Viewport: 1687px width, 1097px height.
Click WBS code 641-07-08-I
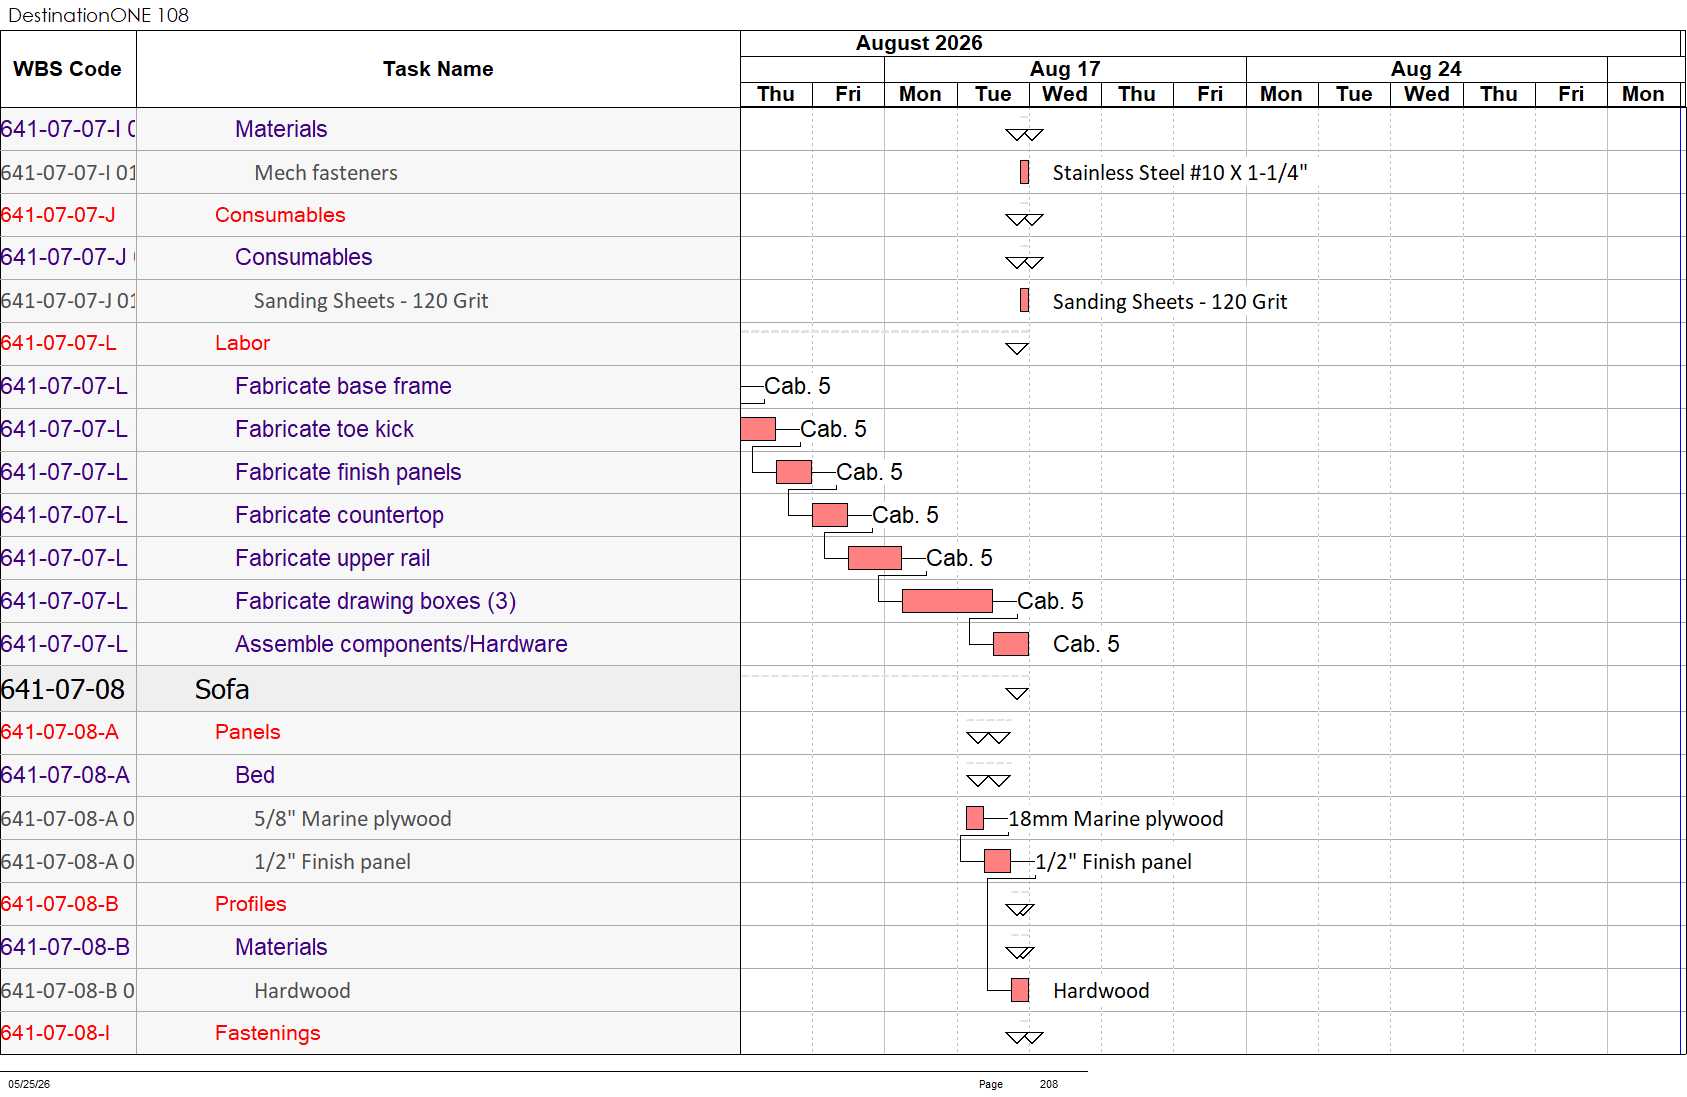tap(56, 1033)
